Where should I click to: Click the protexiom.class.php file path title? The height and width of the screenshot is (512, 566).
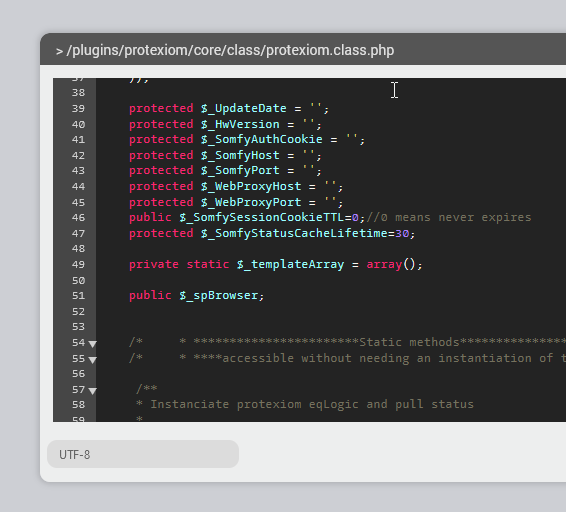coord(225,50)
